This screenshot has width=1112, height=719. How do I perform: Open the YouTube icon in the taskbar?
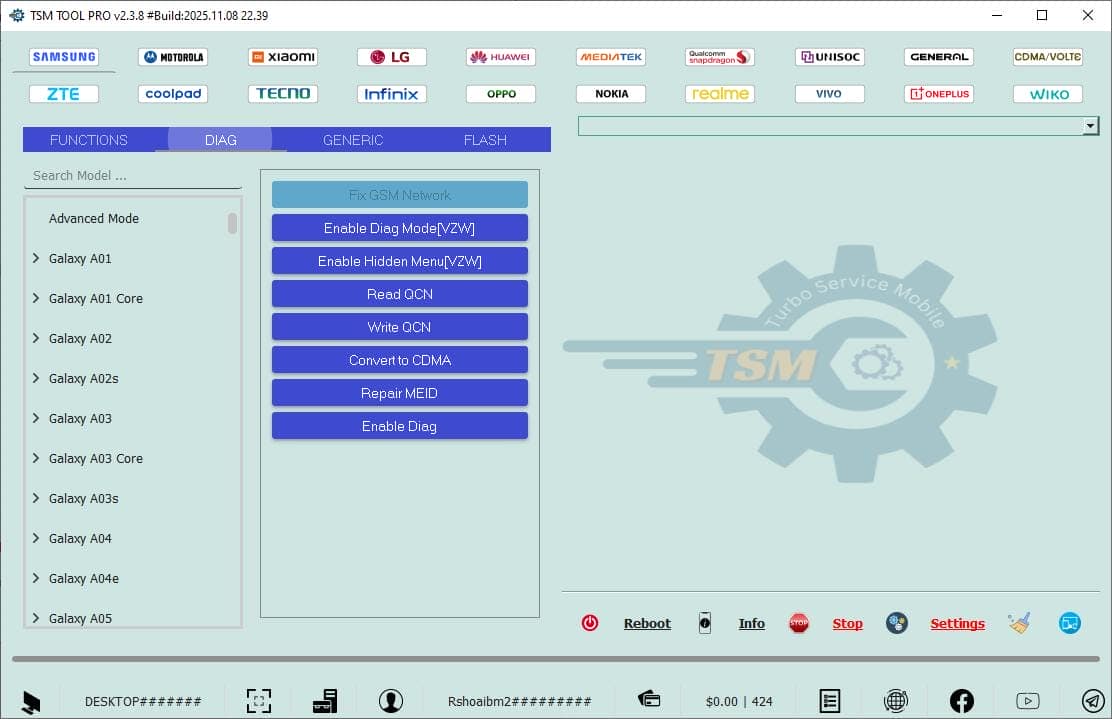tap(1028, 700)
